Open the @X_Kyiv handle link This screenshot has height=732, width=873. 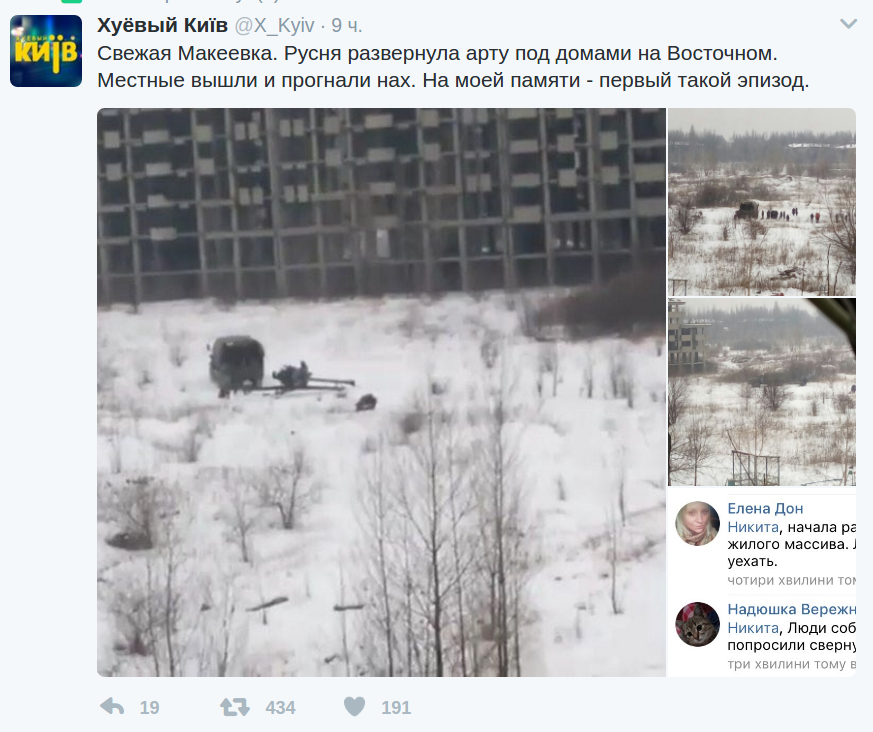tap(274, 26)
